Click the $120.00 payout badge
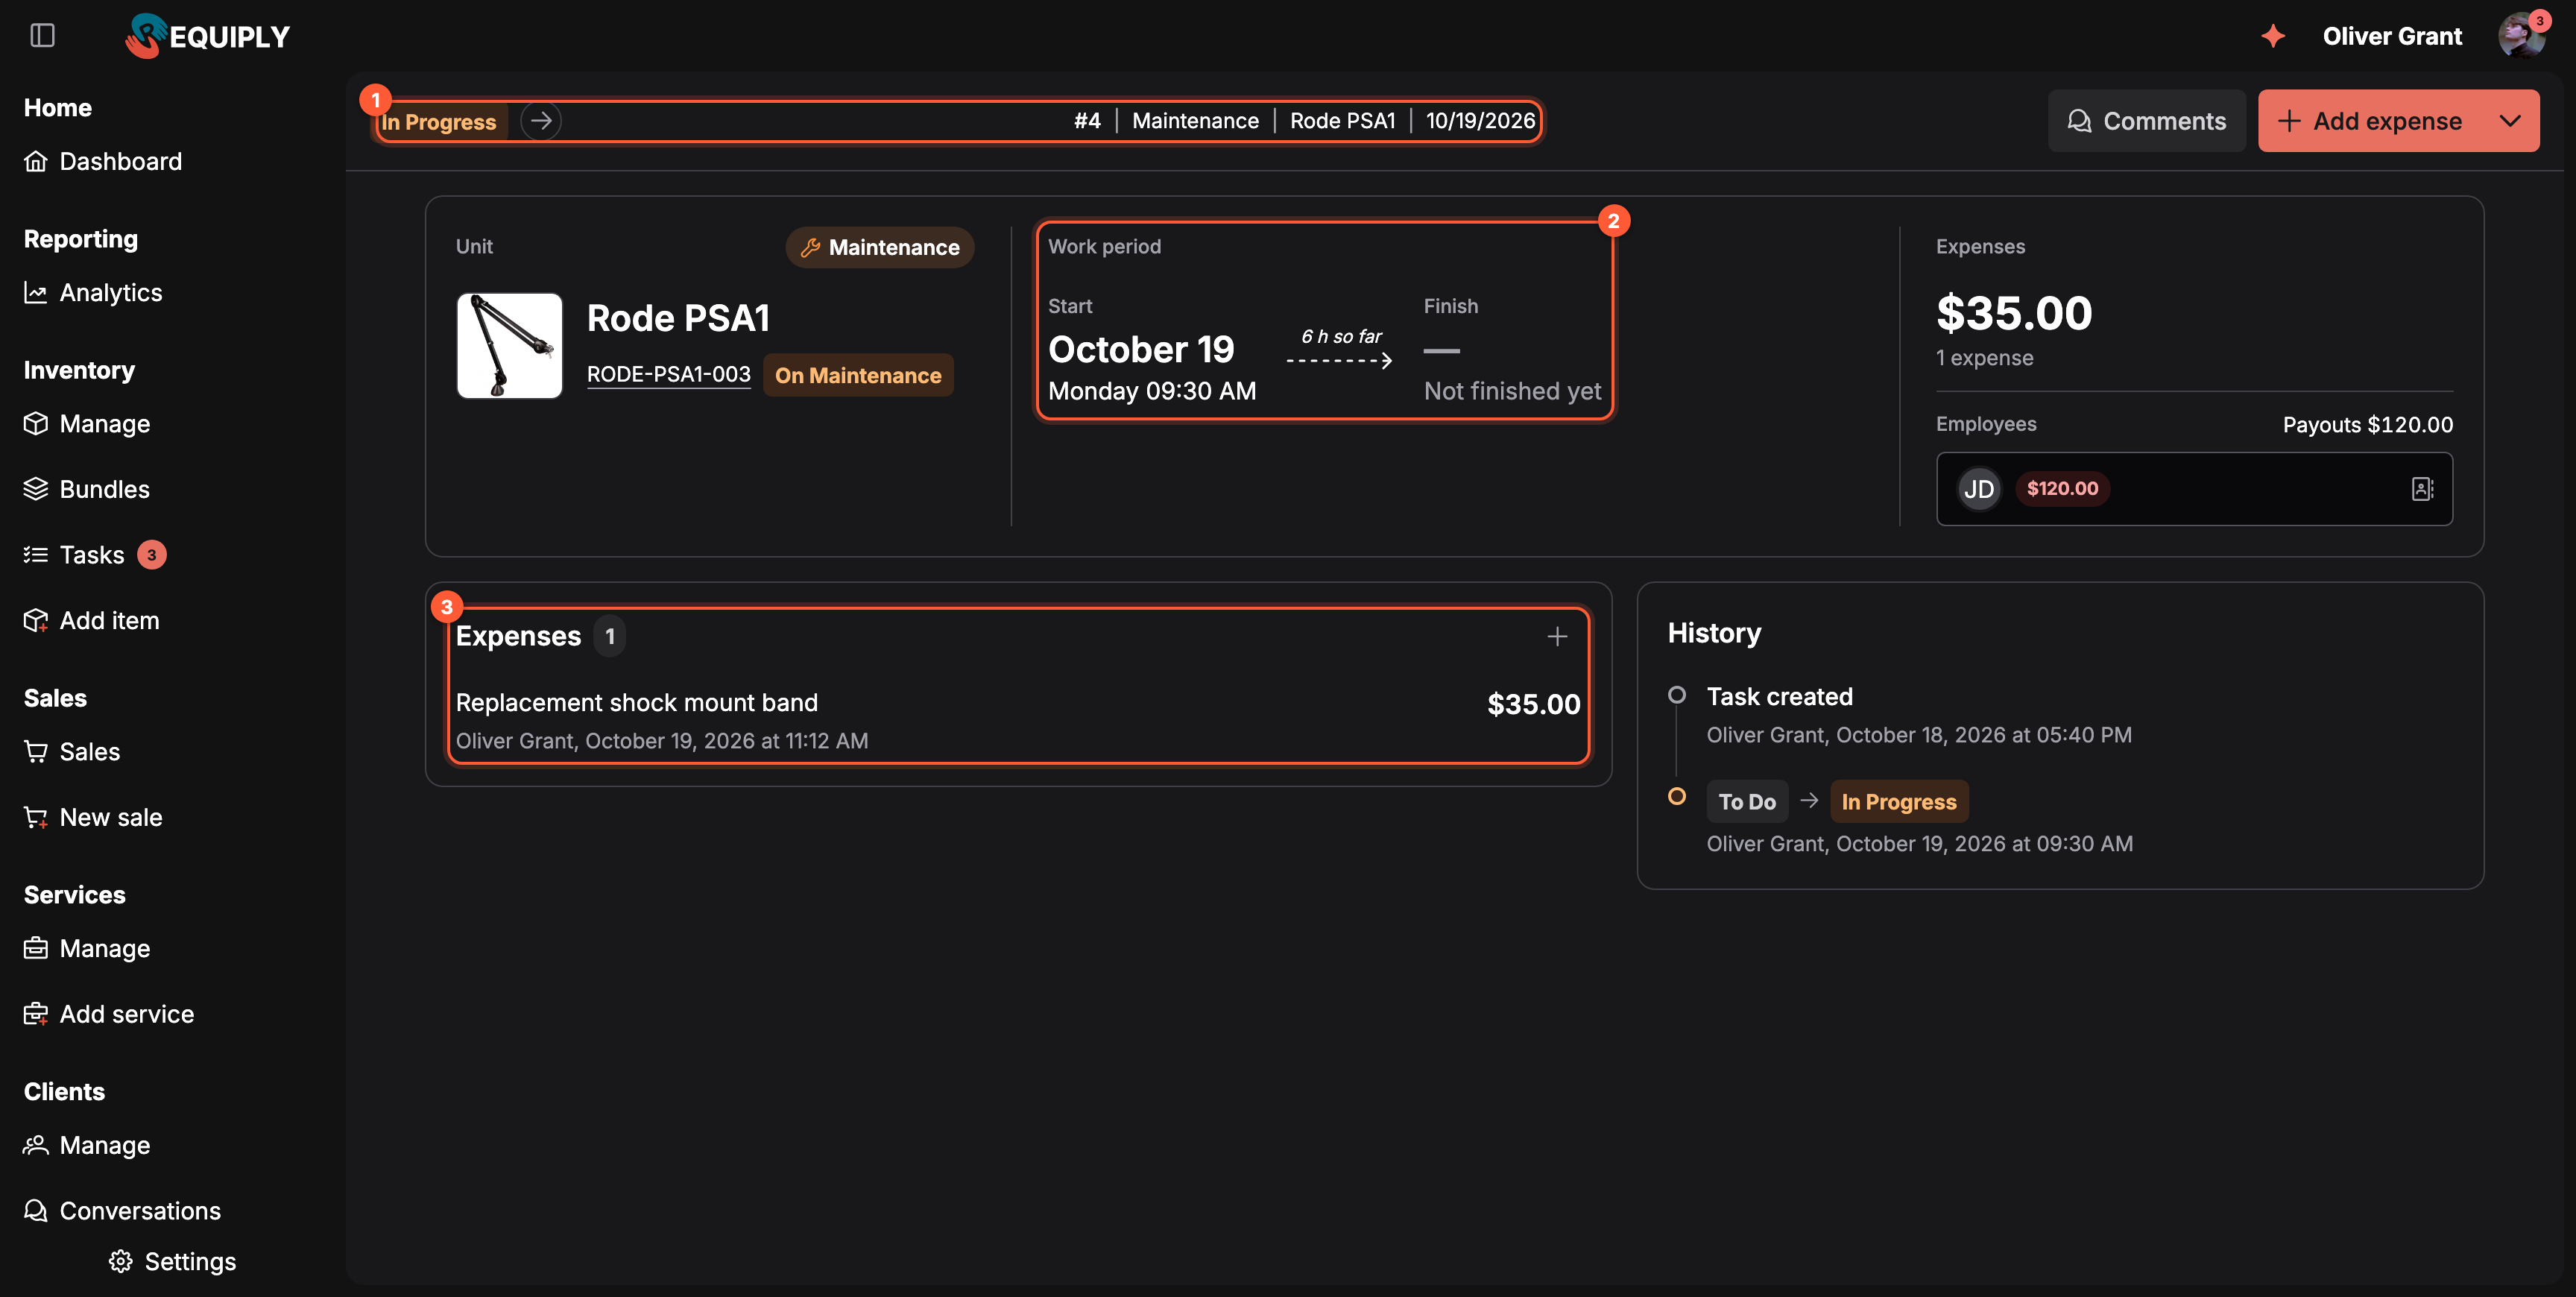The height and width of the screenshot is (1297, 2576). [x=2062, y=489]
